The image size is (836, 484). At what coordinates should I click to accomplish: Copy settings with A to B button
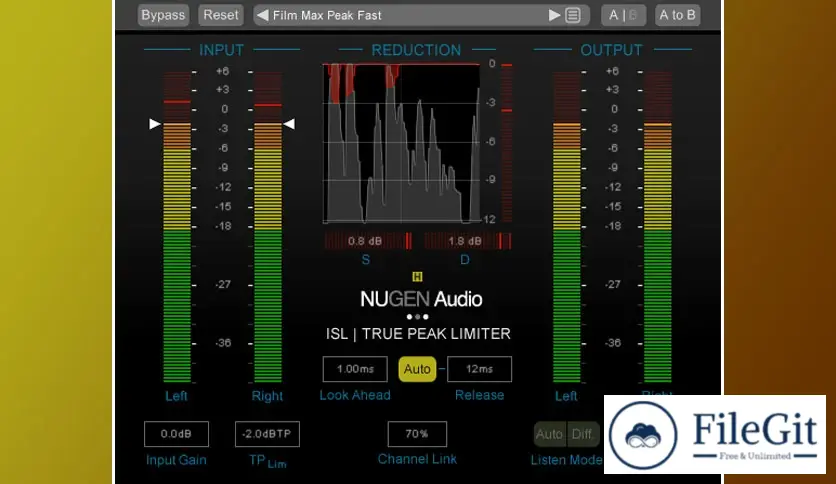(678, 15)
